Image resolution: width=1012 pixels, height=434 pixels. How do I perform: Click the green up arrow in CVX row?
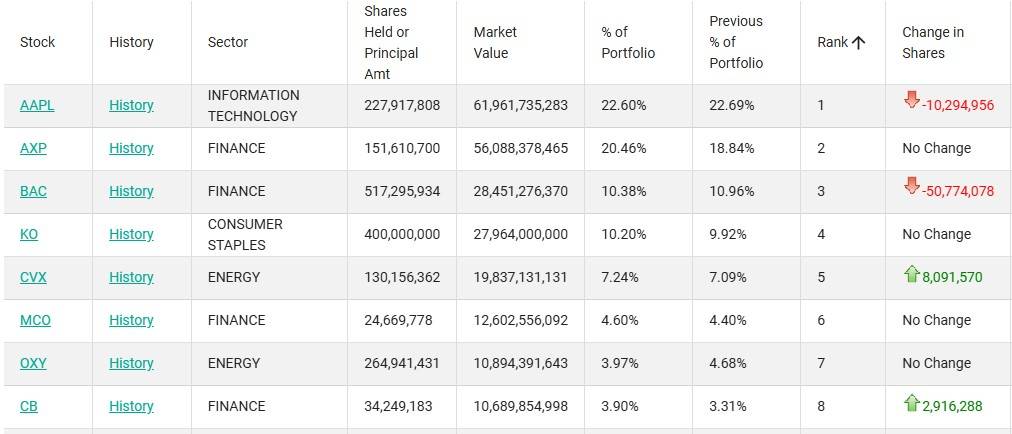pos(911,273)
